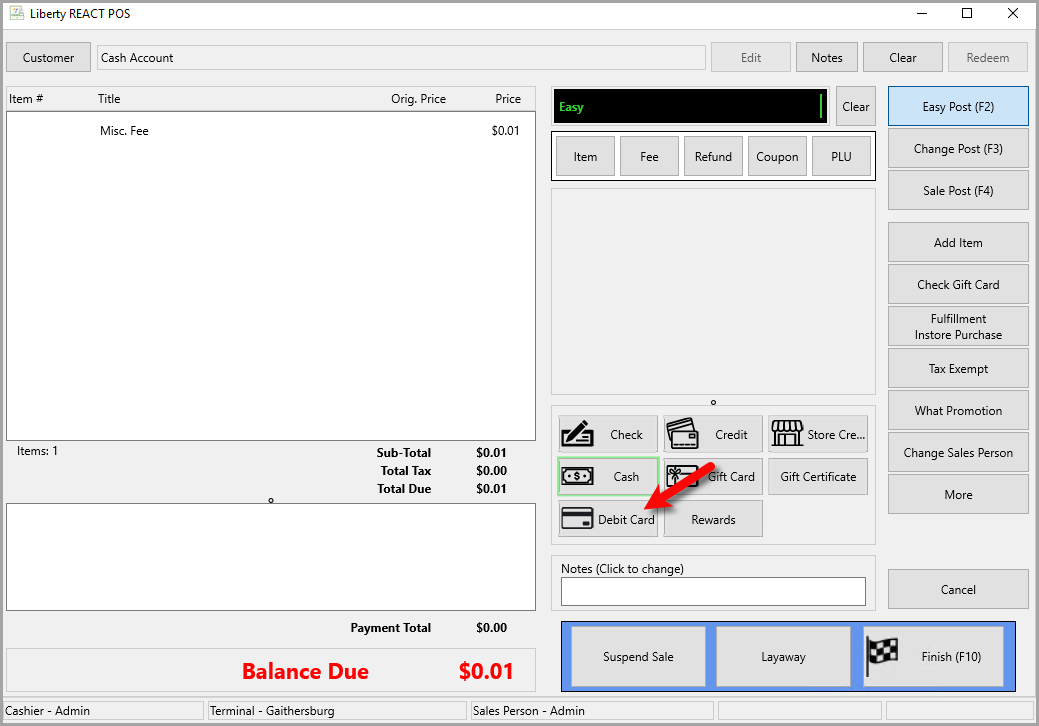Select the Fee entry type
1039x726 pixels.
[x=649, y=156]
